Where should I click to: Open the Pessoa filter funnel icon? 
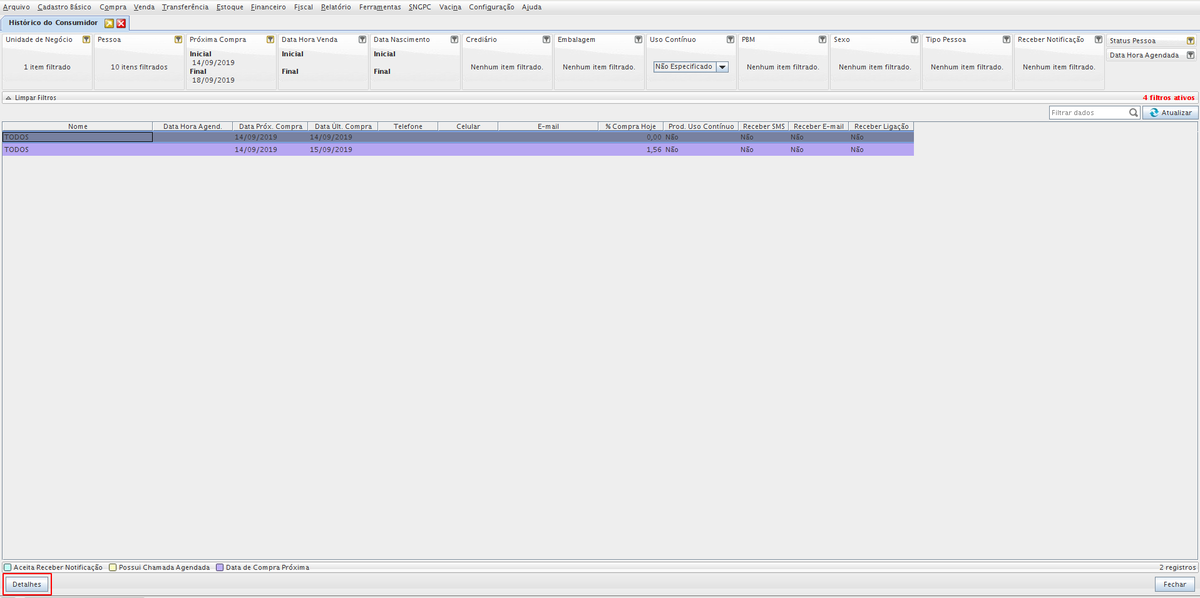point(178,40)
